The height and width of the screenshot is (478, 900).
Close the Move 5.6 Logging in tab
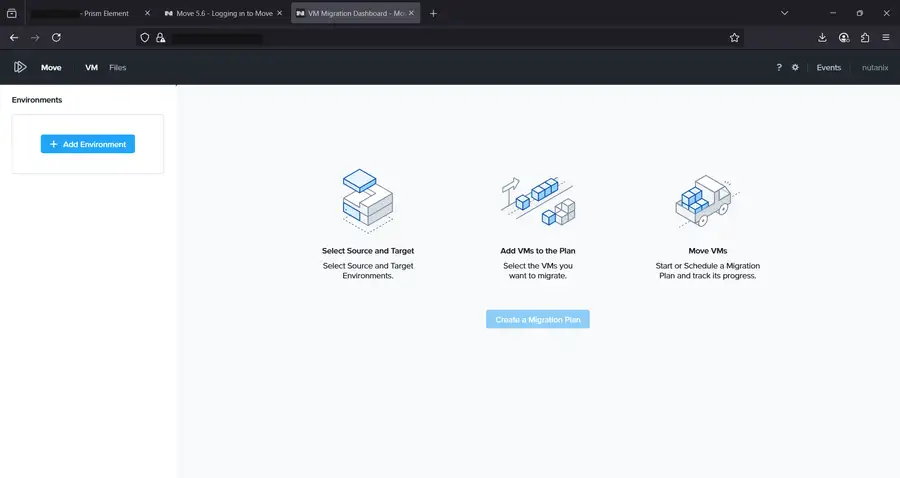(x=280, y=13)
